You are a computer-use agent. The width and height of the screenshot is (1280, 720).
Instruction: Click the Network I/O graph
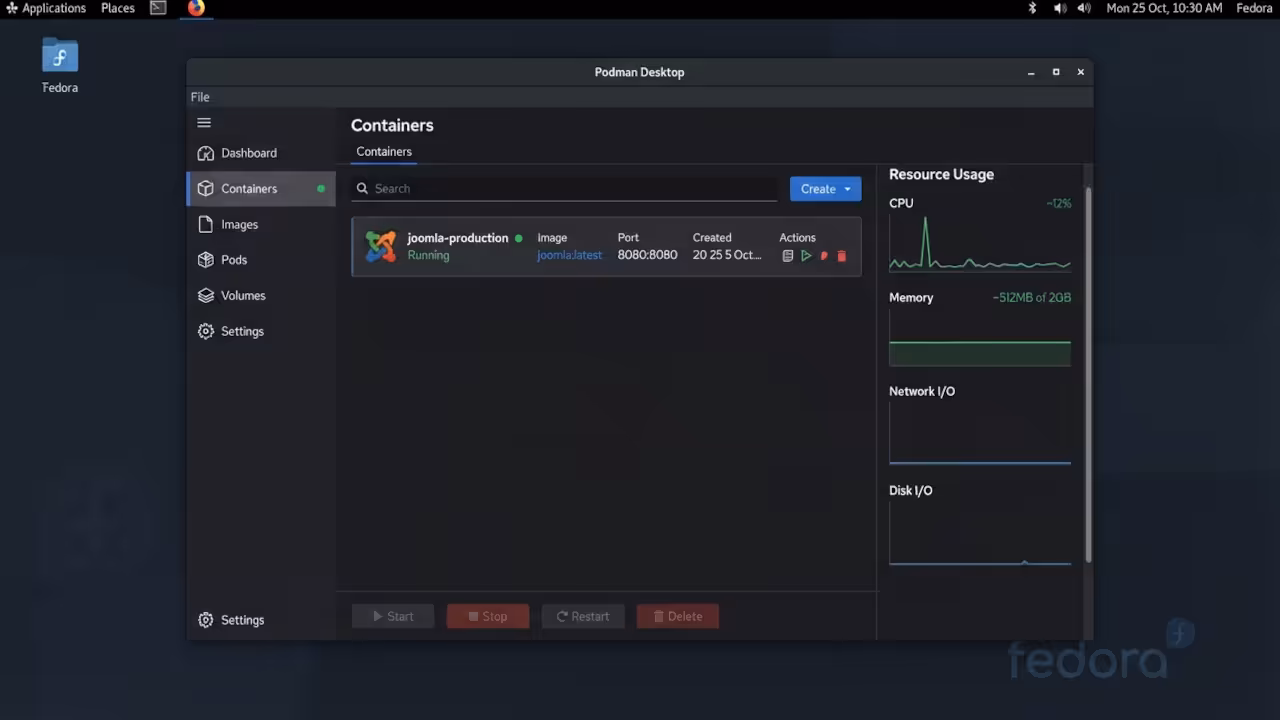[x=980, y=433]
